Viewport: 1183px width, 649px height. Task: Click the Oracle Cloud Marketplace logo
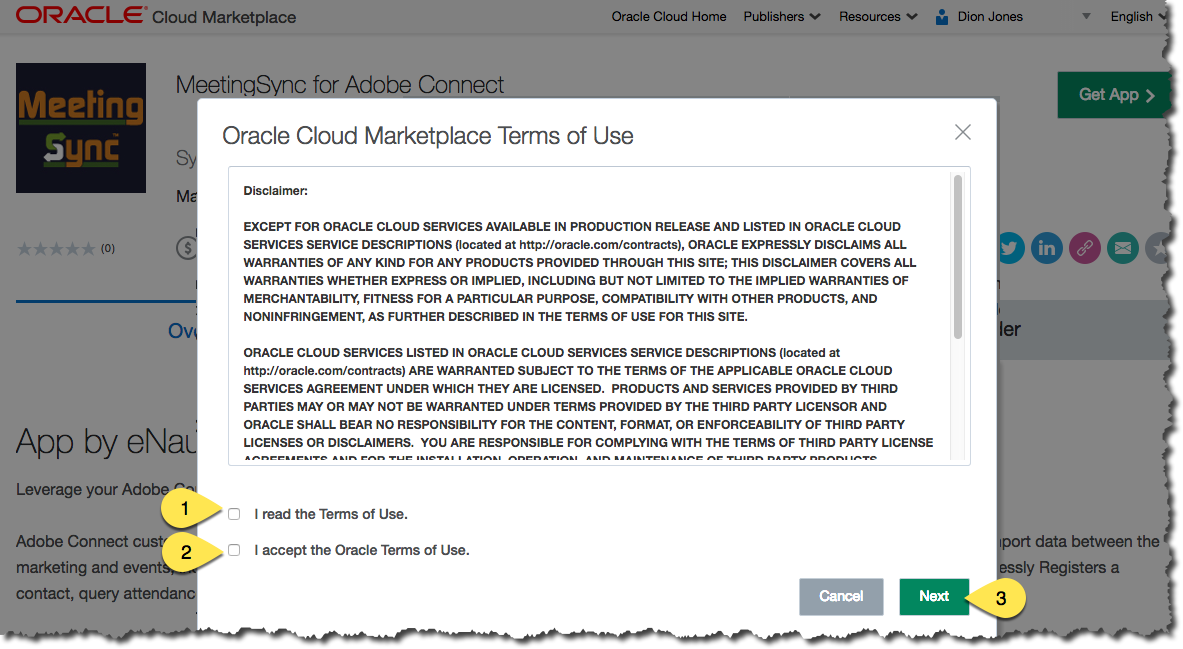156,16
